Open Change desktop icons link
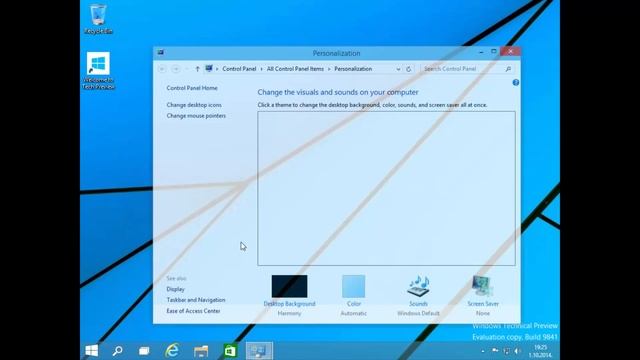Screen dimensions: 640x360 click(x=194, y=105)
